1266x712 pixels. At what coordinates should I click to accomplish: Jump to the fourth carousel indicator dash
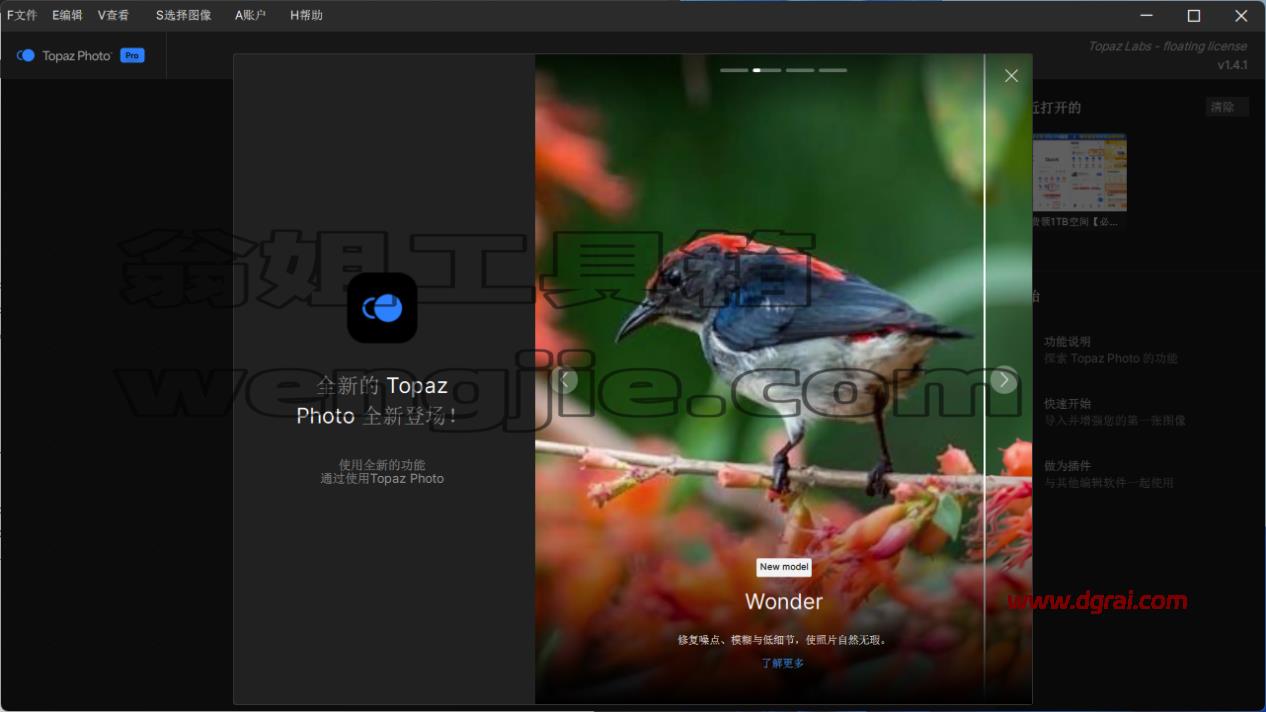[833, 70]
